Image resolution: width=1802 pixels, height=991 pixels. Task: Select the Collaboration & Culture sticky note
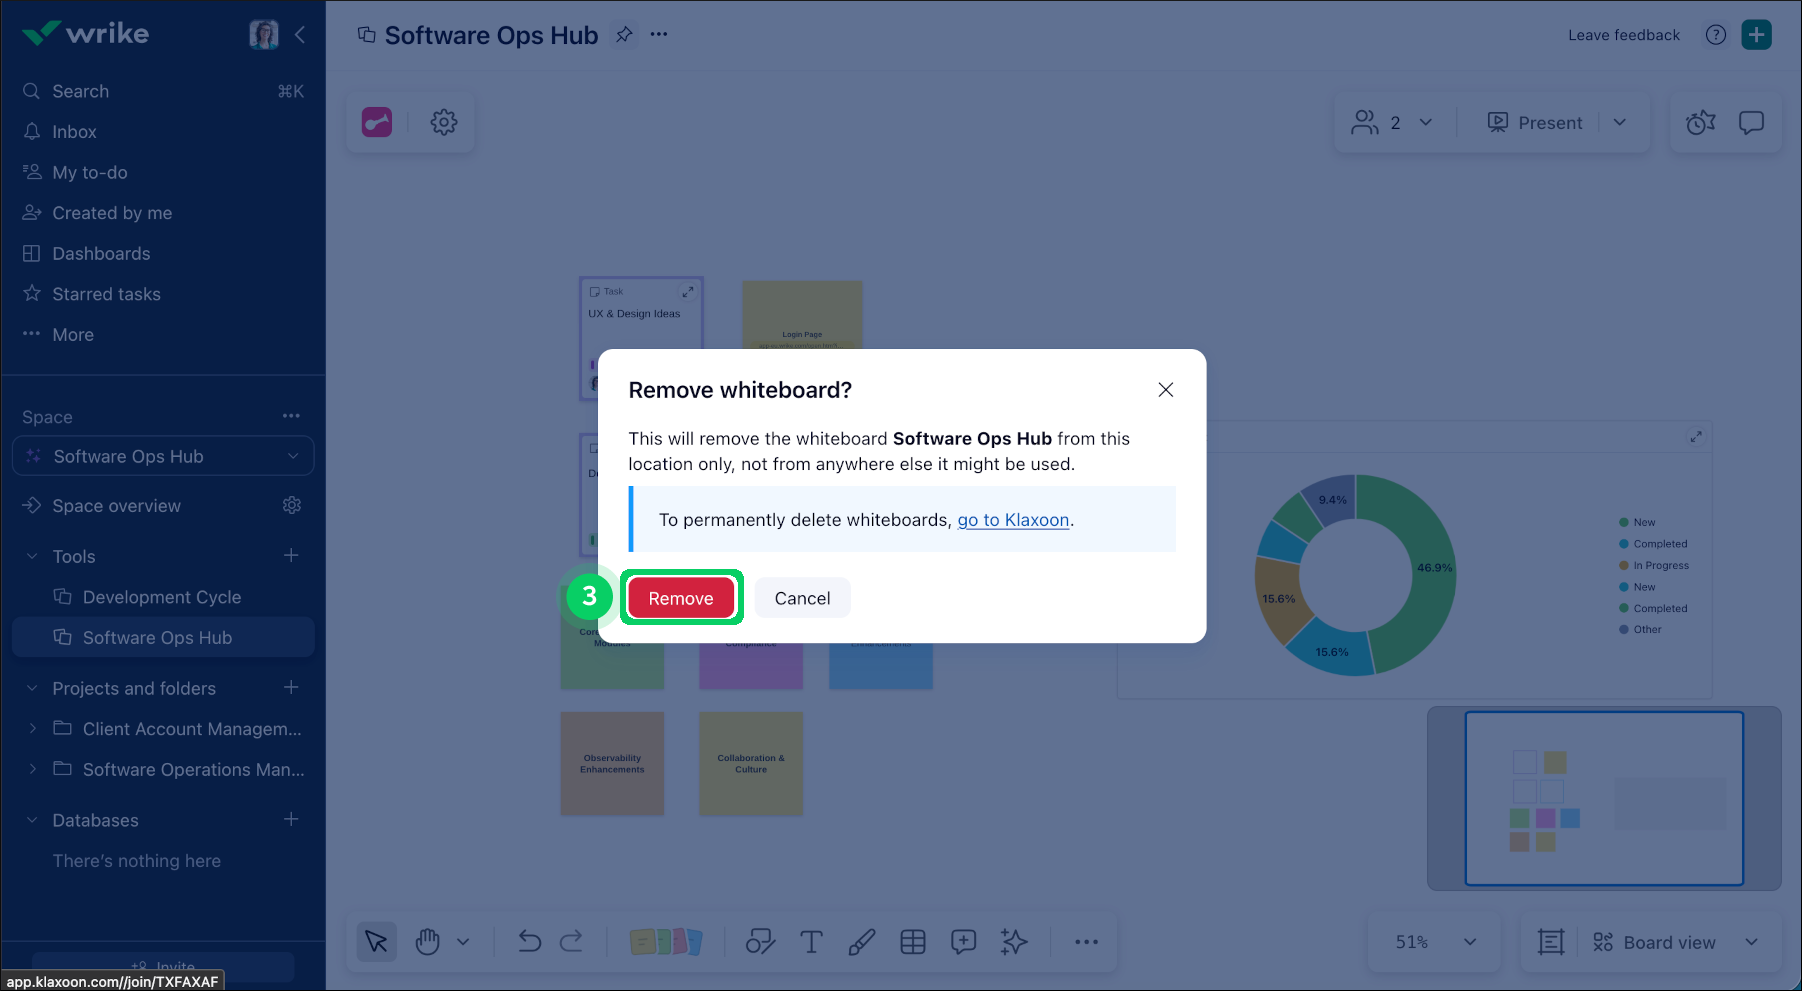point(751,764)
